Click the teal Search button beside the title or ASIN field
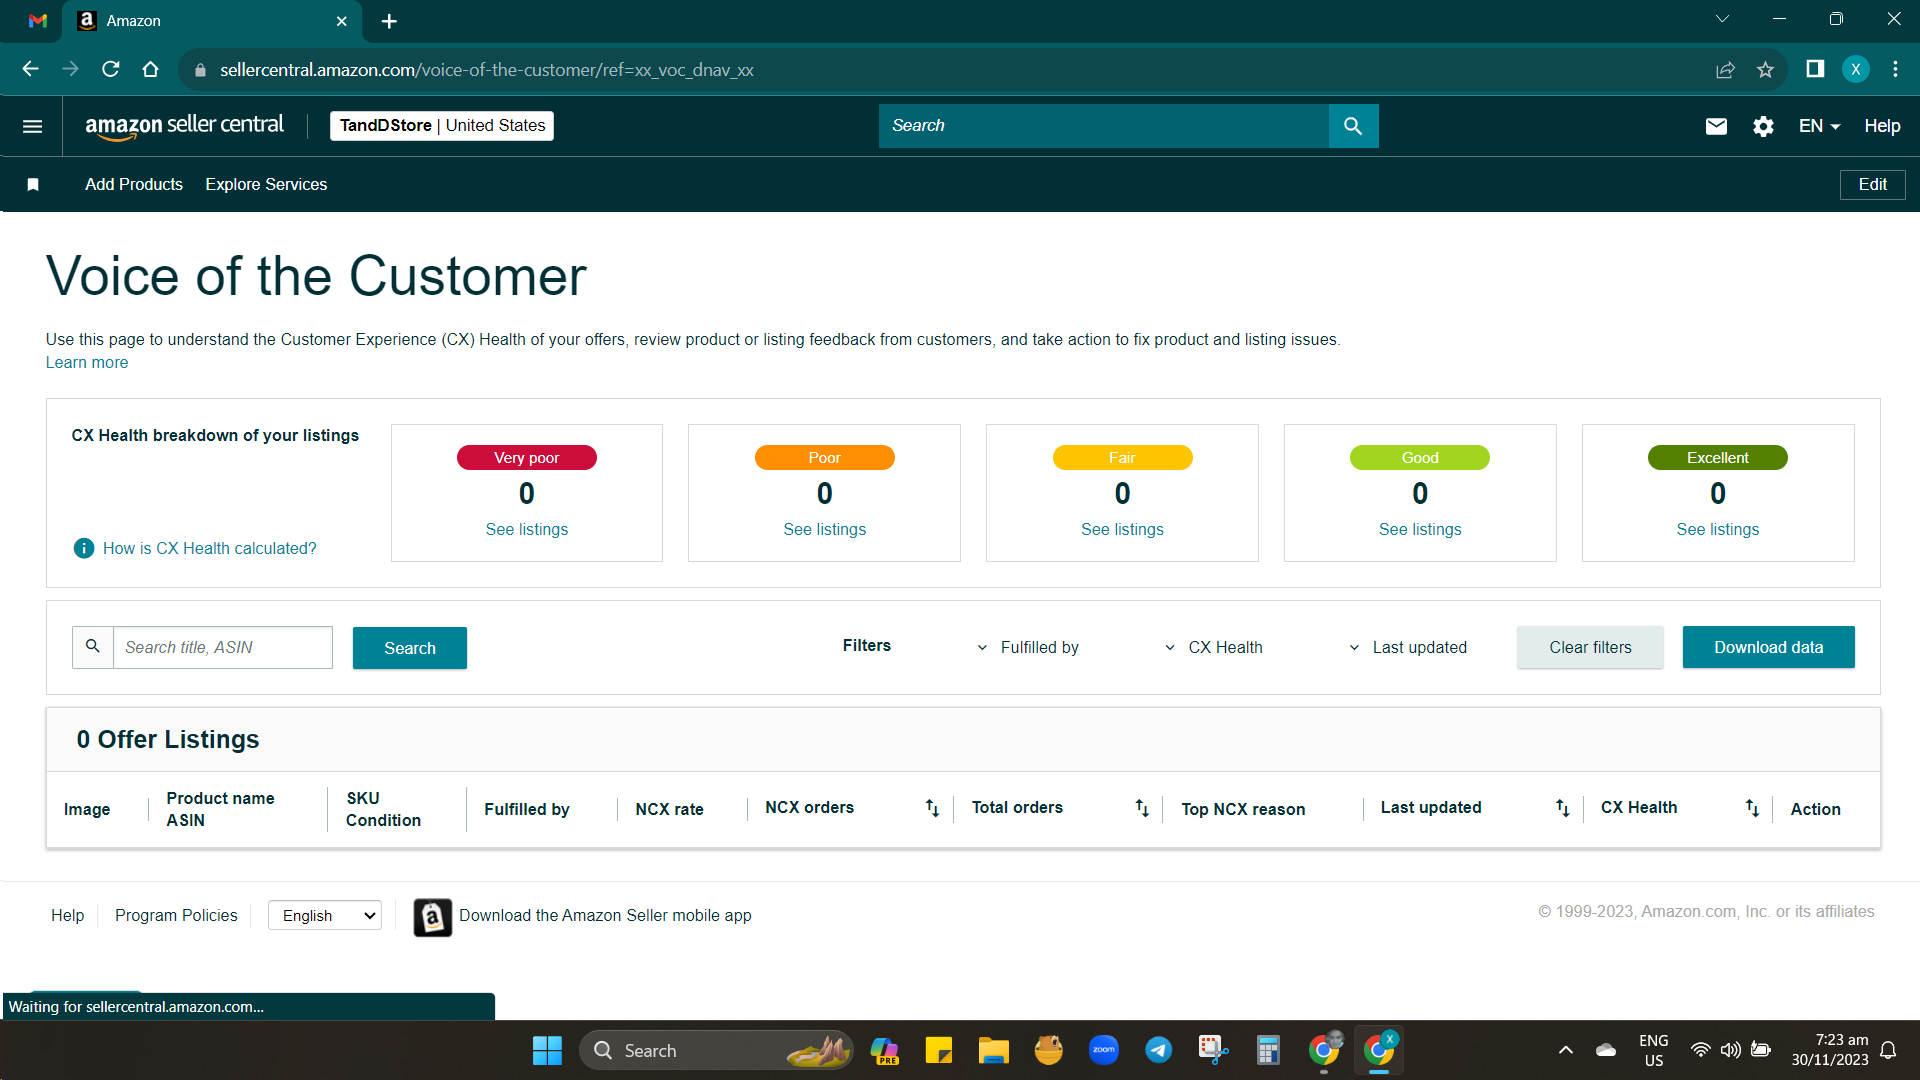Image resolution: width=1920 pixels, height=1080 pixels. 410,648
